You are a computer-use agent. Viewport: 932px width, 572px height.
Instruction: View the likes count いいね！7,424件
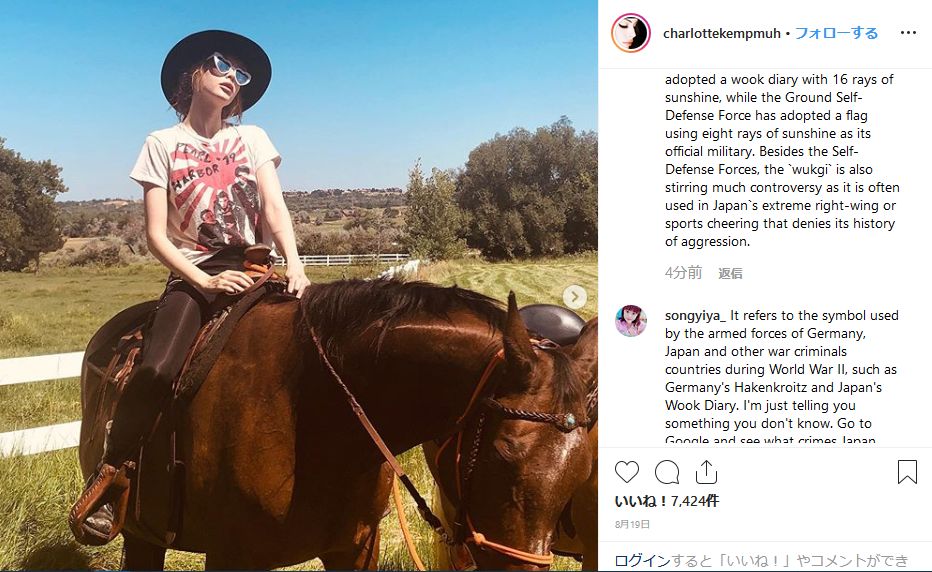click(667, 501)
